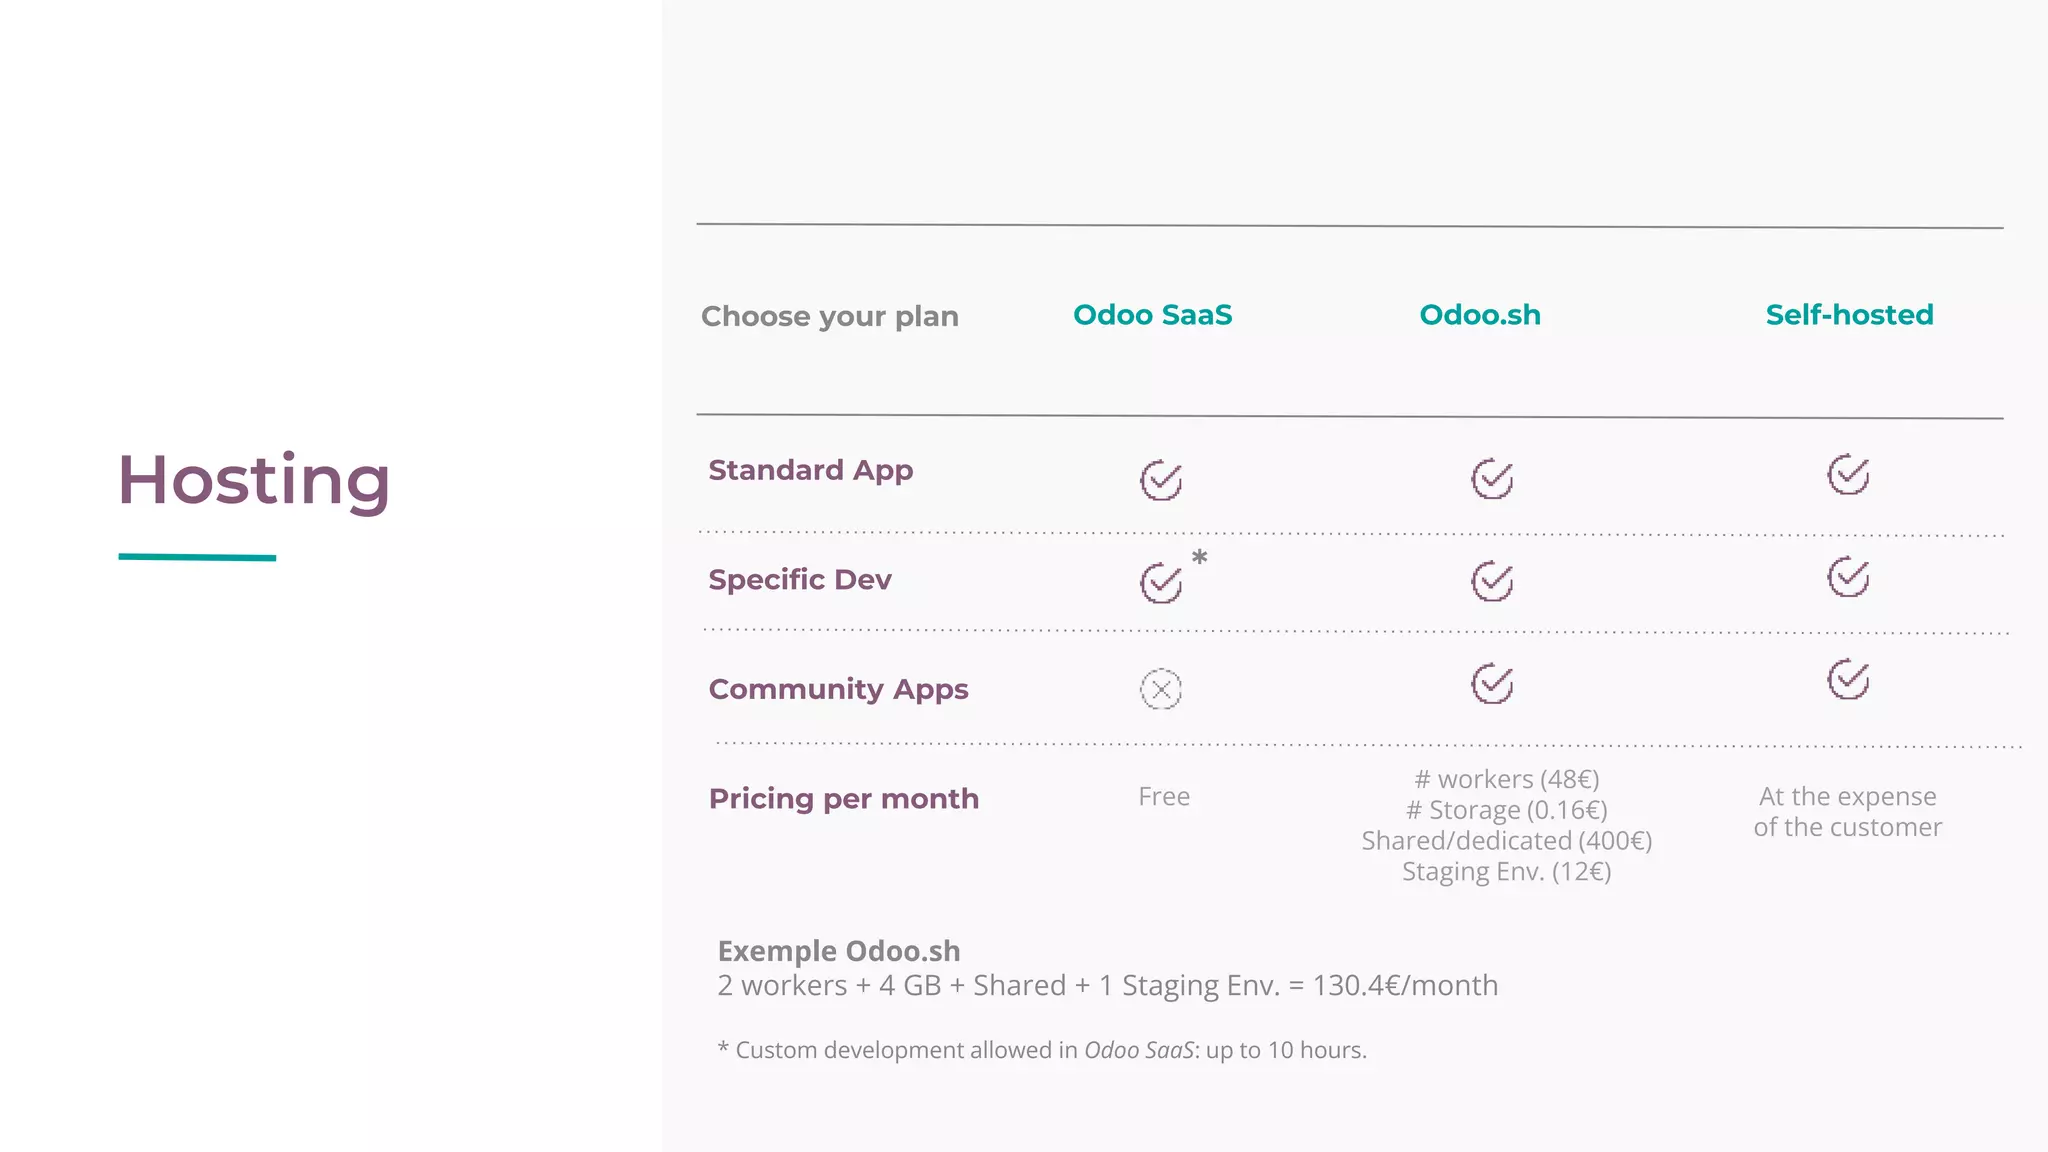
Task: Click the Specific Dev checkmark under Odoo SaaS
Action: (1161, 582)
